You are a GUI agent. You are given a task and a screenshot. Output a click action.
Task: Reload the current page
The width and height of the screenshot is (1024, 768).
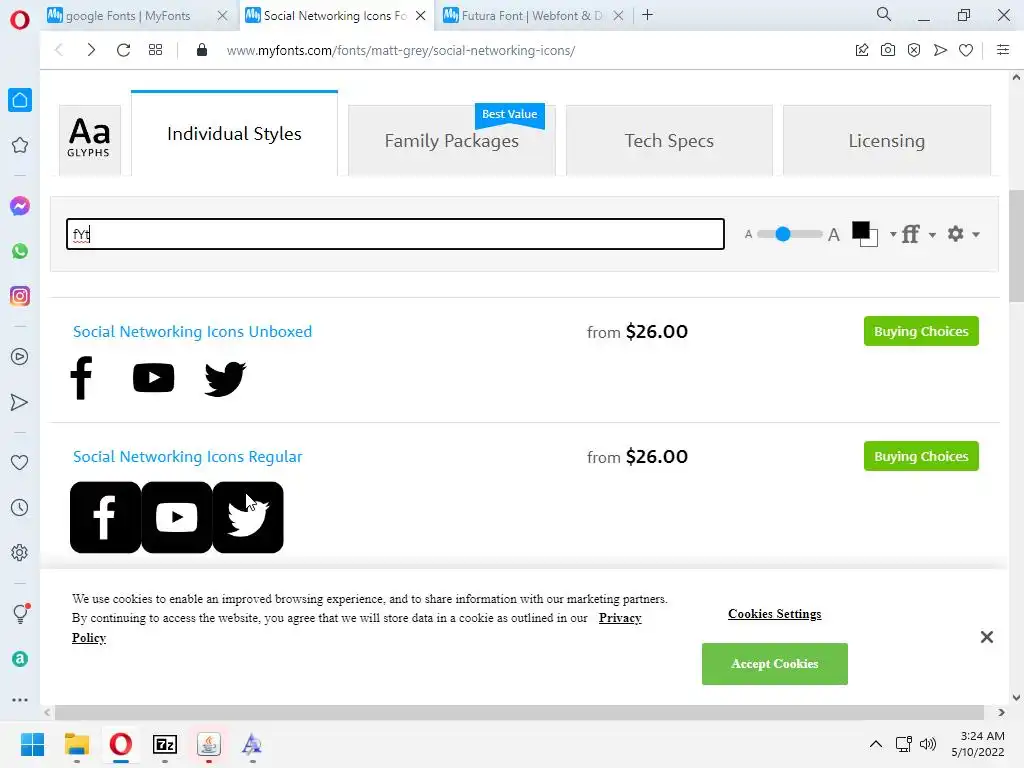[123, 50]
